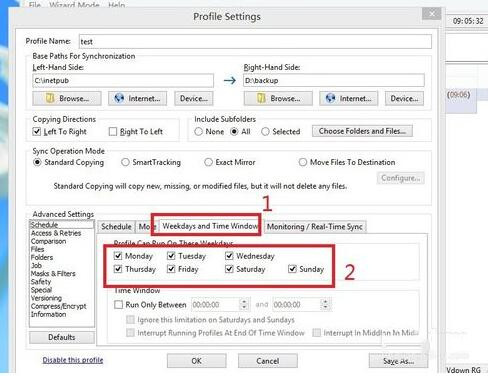Click the Profile Name field
The height and width of the screenshot is (376, 488).
255,42
